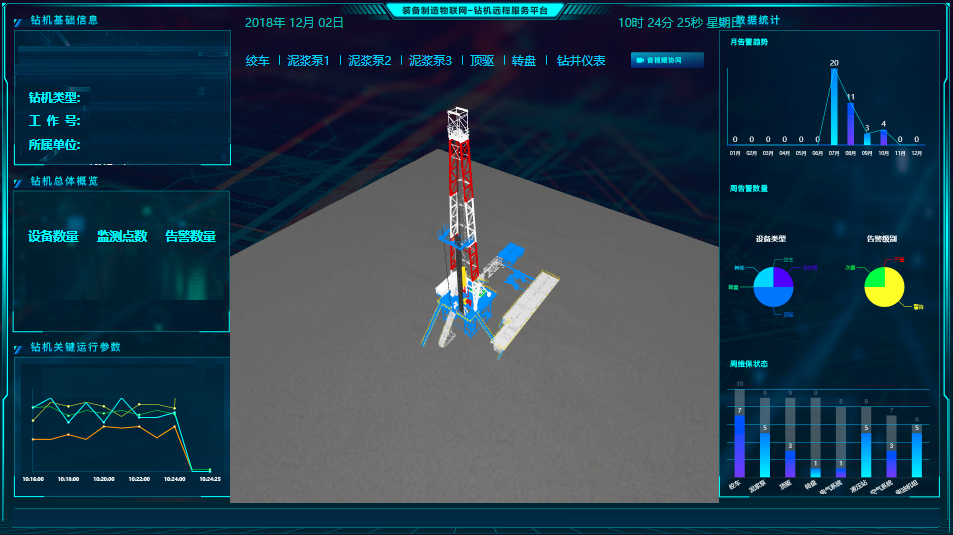The height and width of the screenshot is (535, 953).
Task: Go to the 顶驱 tab
Action: point(482,61)
